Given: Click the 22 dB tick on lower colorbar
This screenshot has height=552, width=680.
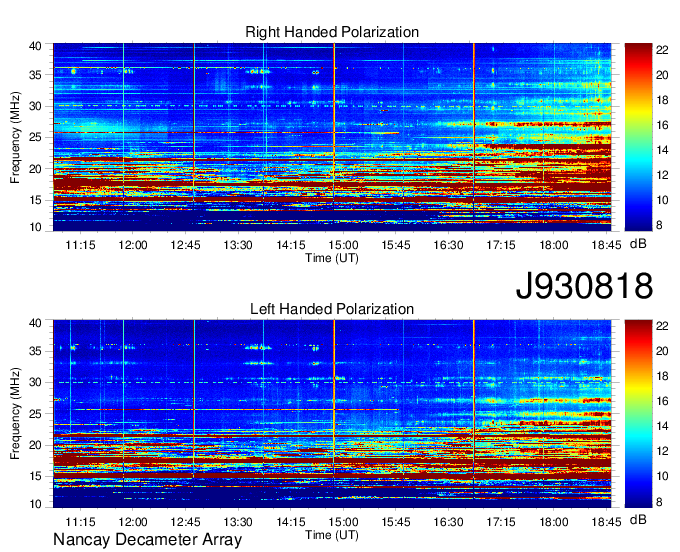Looking at the screenshot, I should point(662,326).
